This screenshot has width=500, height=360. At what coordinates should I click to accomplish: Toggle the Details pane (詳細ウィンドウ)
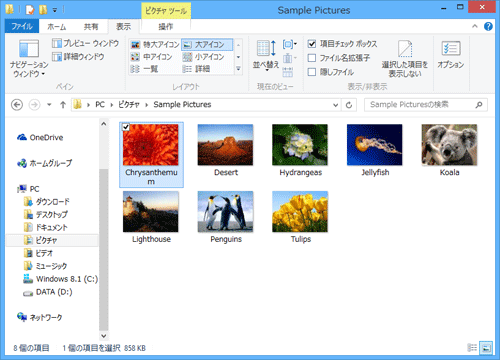(x=78, y=56)
